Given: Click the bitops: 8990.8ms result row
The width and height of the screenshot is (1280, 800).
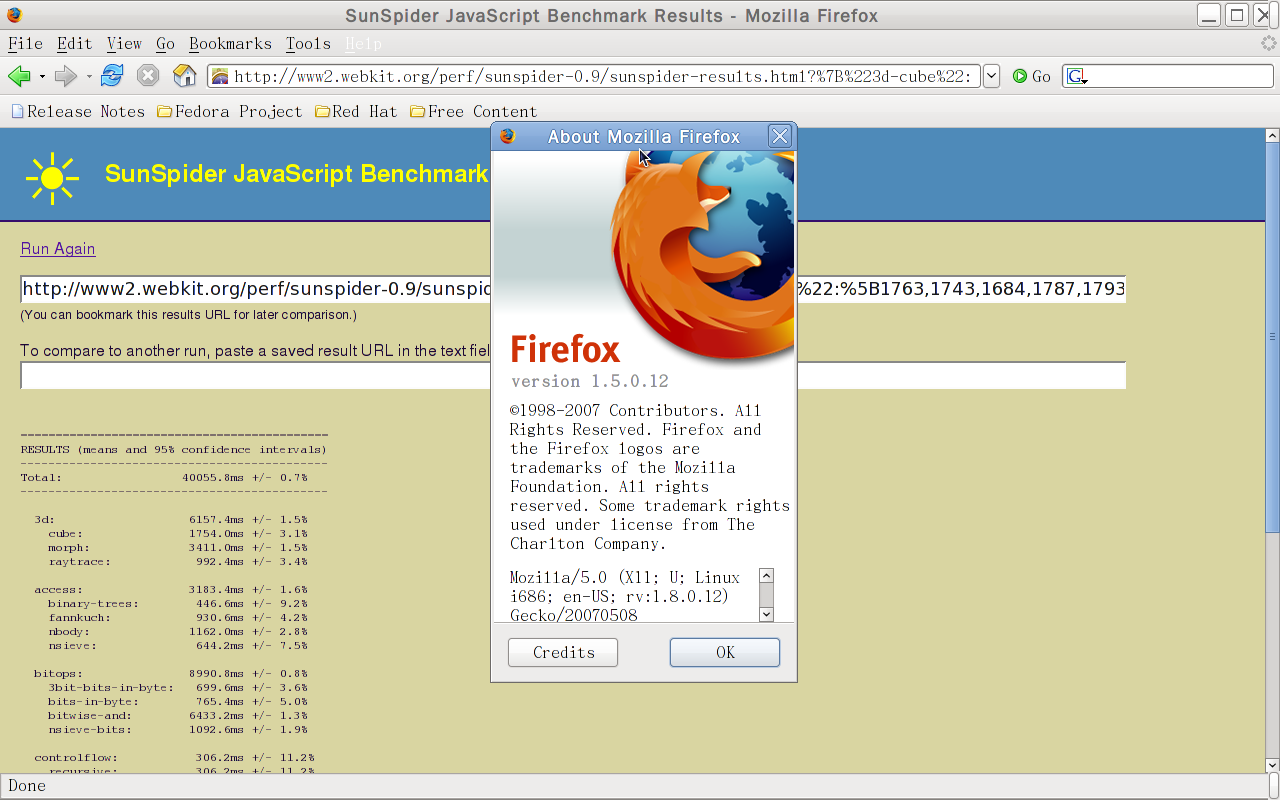Looking at the screenshot, I should (x=171, y=674).
